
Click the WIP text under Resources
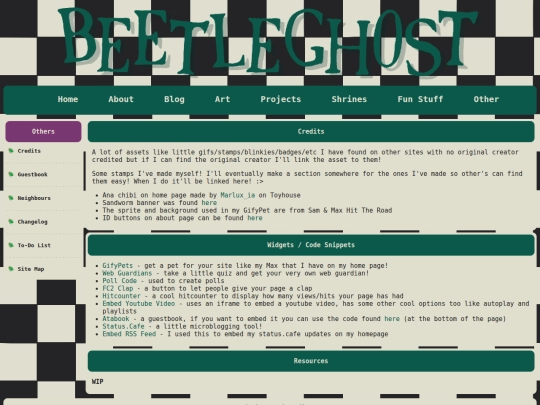tap(97, 382)
